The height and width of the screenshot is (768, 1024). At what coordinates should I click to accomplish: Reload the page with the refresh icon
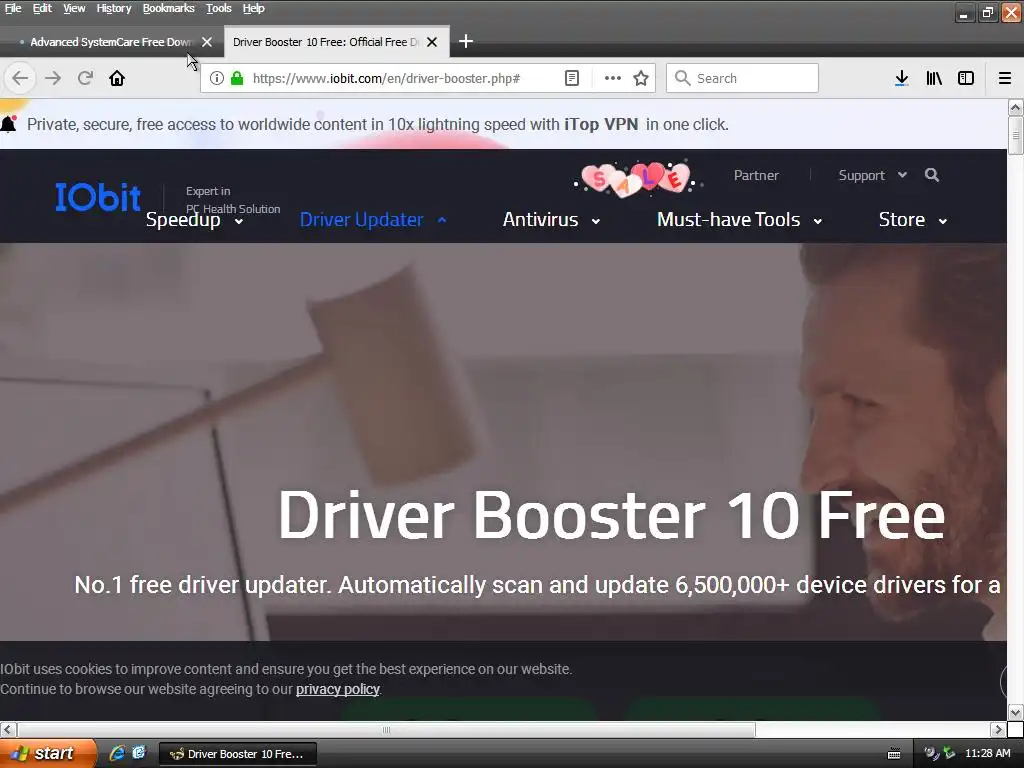[x=85, y=78]
